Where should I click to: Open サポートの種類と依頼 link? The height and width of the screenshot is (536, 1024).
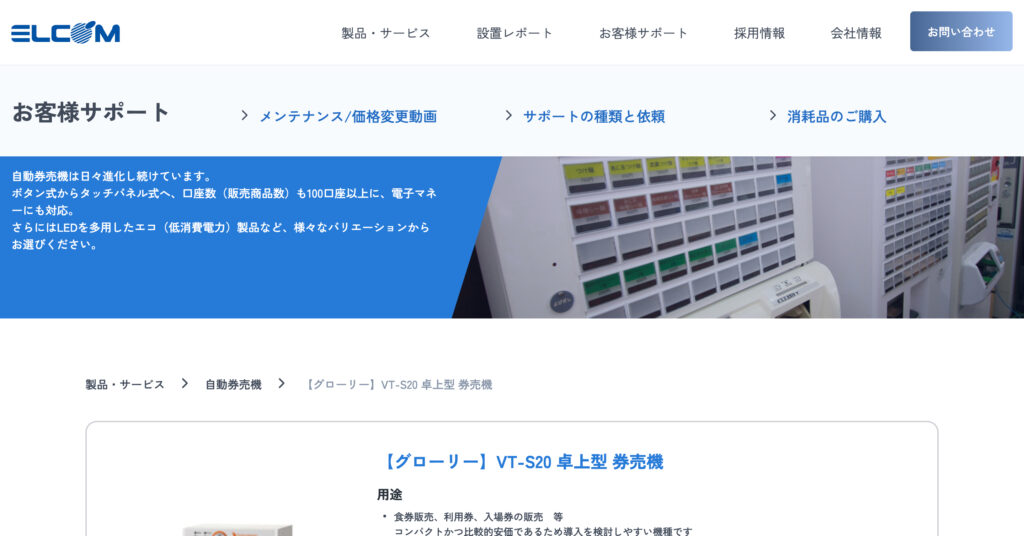point(594,116)
